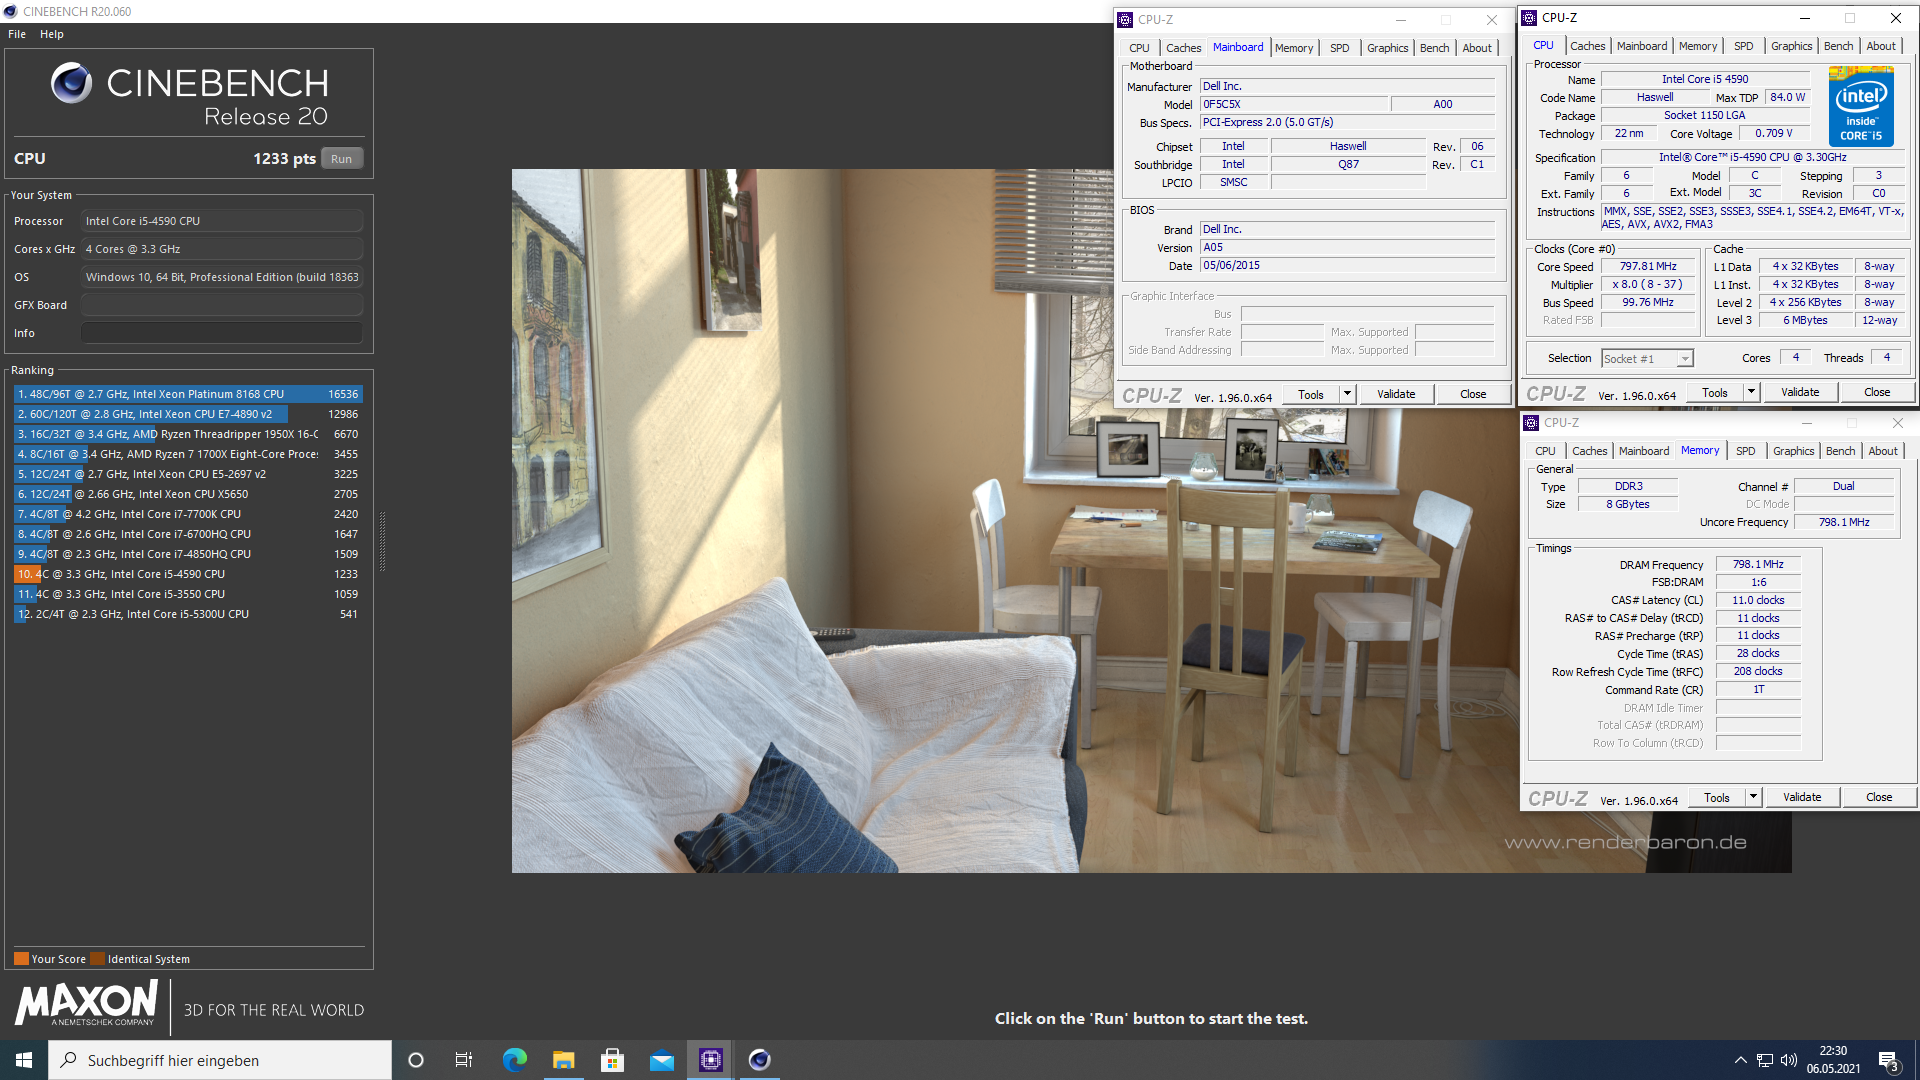Select About tab in Memory CPU-Z window
This screenshot has height=1080, width=1920.
point(1883,451)
